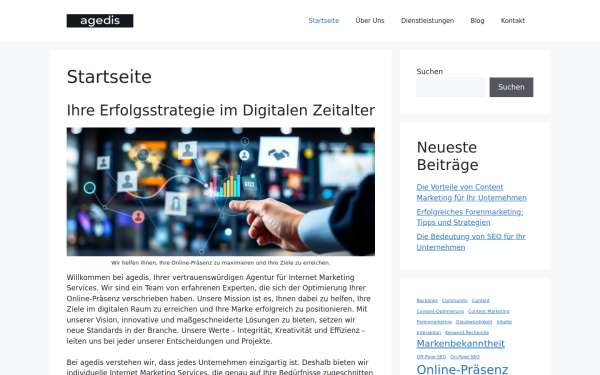Image resolution: width=600 pixels, height=375 pixels.
Task: Click the 'Neueste Beiträge' sidebar heading
Action: [x=447, y=156]
